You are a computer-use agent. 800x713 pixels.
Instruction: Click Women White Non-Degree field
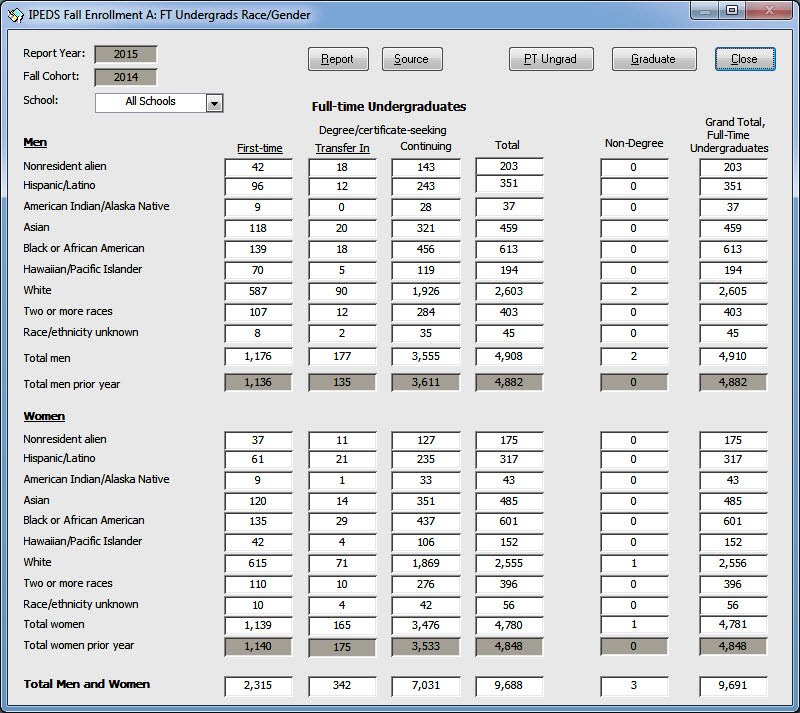634,563
